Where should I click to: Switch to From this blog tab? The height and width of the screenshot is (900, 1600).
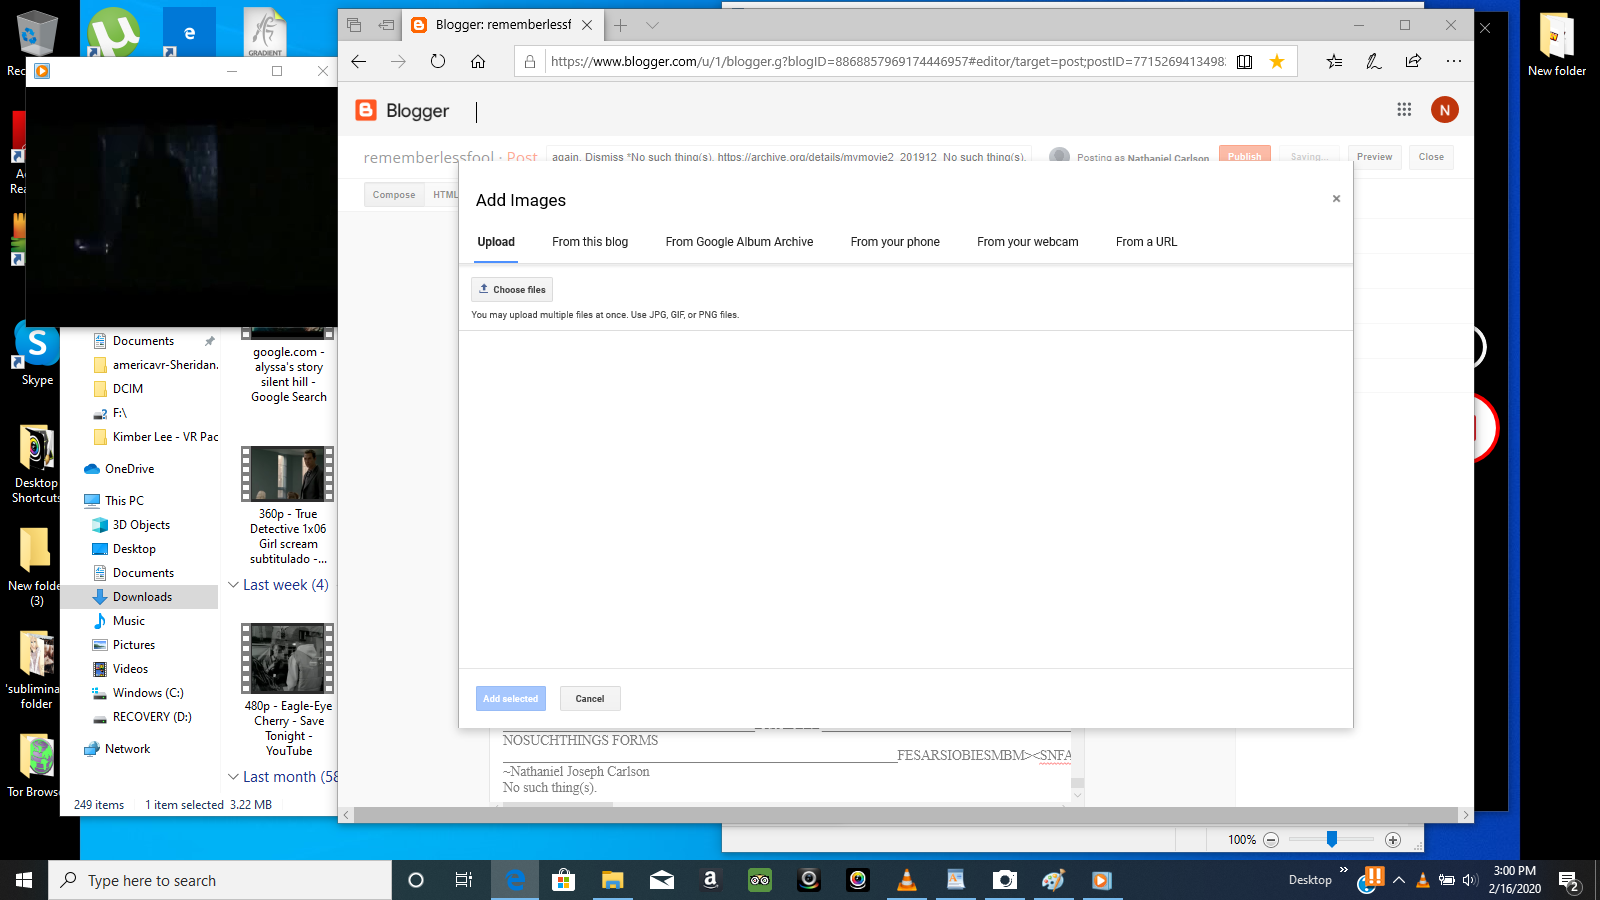tap(590, 242)
